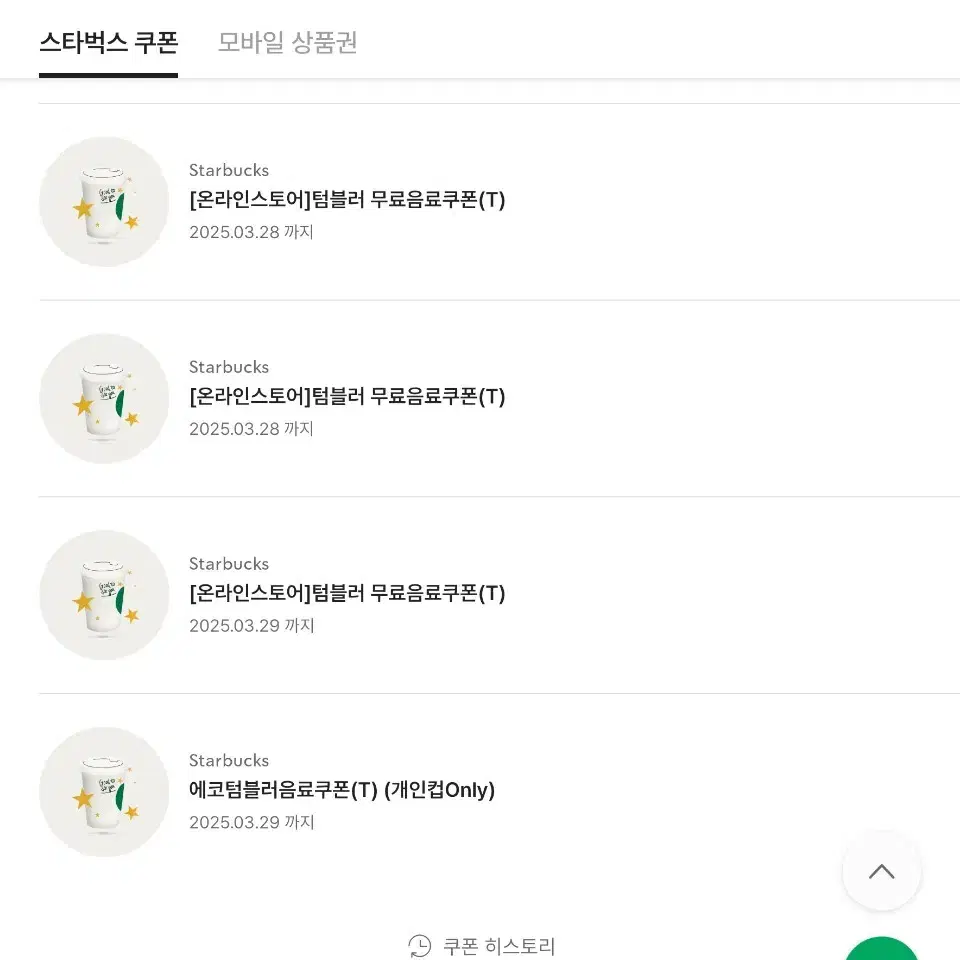The image size is (960, 960).
Task: Click Starbucks brand label on first coupon
Action: [x=229, y=170]
